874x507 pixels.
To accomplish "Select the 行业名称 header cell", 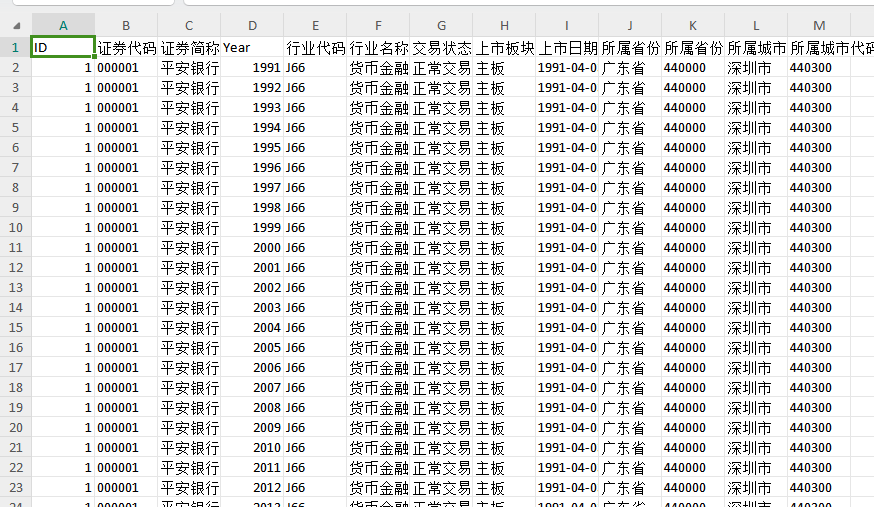I will pos(378,47).
